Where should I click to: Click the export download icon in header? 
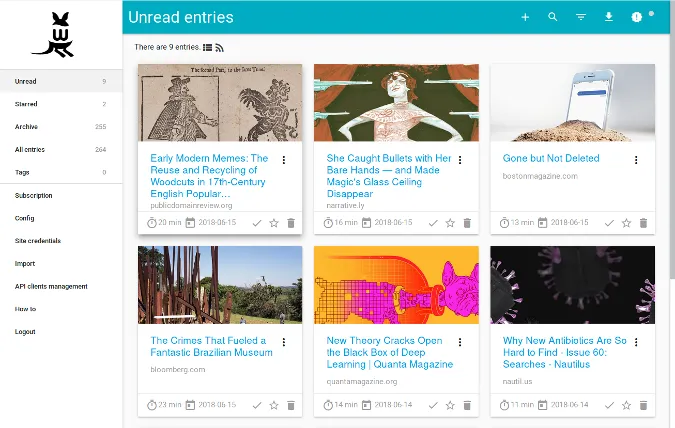point(609,17)
